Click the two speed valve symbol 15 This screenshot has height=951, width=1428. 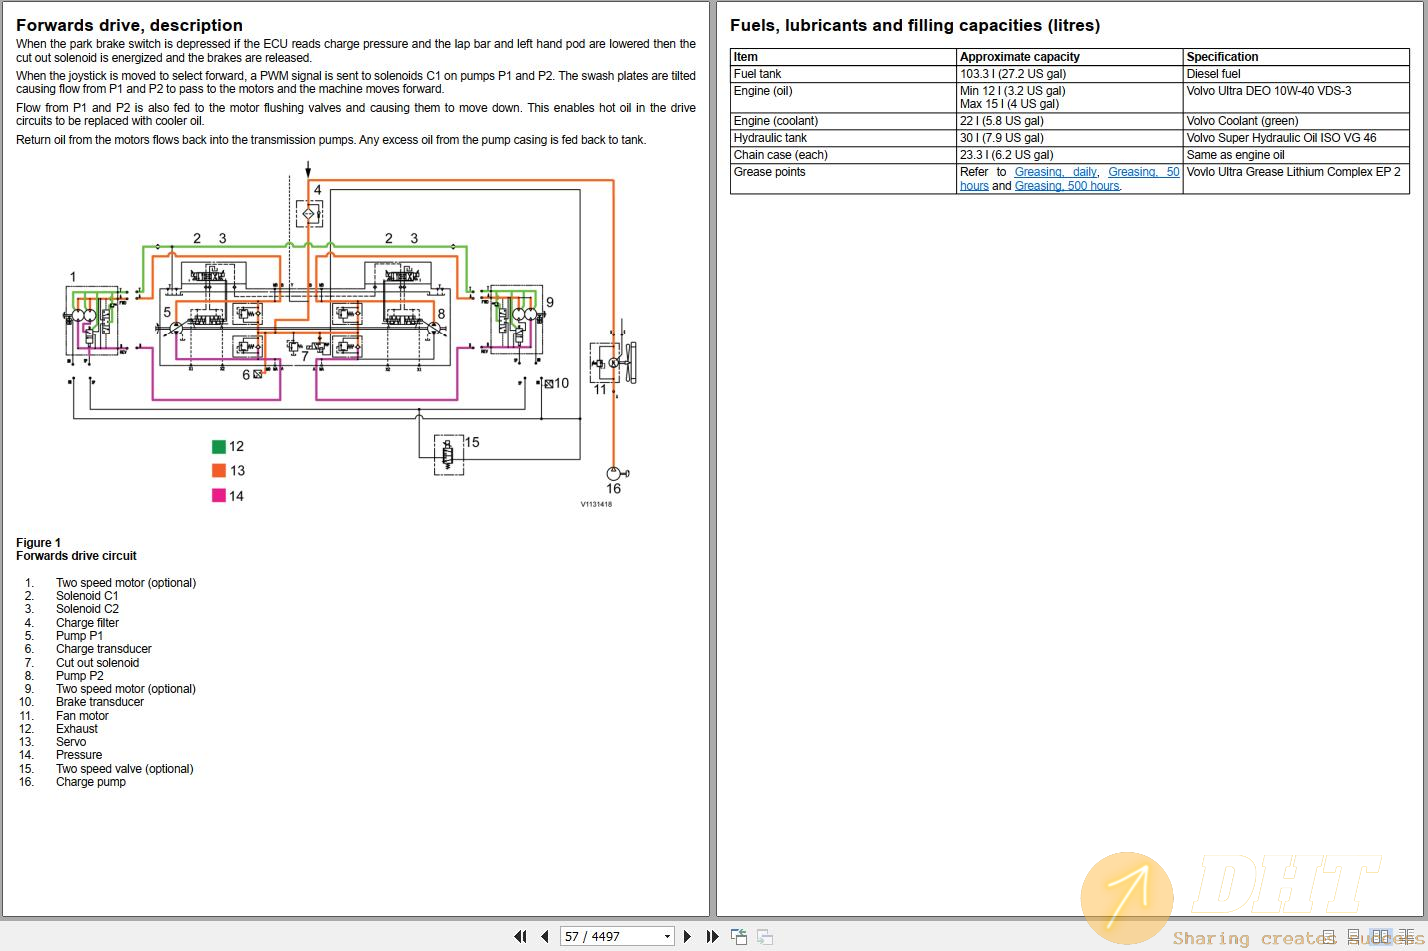click(448, 455)
